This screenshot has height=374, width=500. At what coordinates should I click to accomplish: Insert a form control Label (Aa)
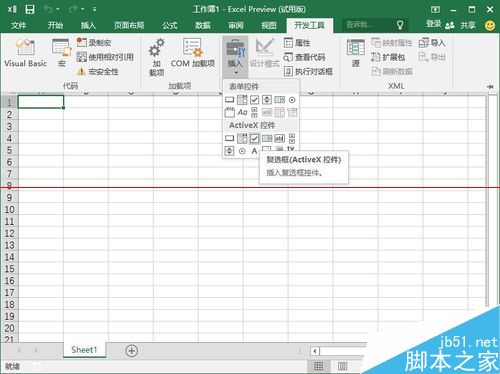coord(242,112)
